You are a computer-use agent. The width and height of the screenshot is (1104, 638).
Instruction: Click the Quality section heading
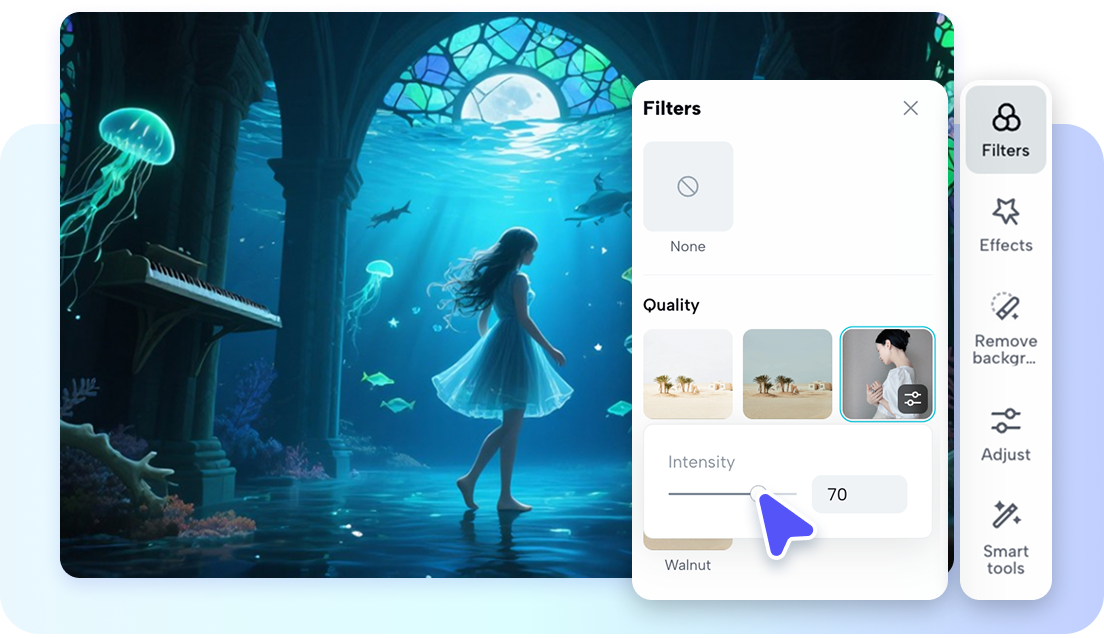click(x=671, y=305)
